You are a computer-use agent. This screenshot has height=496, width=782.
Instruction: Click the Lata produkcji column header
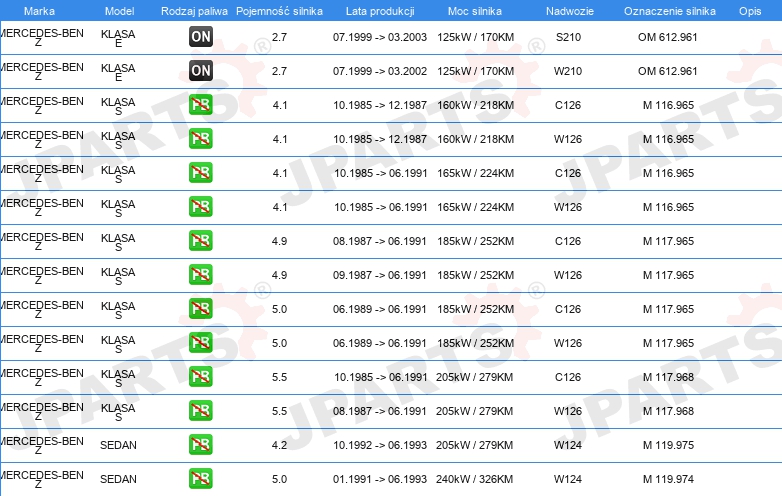coord(379,10)
